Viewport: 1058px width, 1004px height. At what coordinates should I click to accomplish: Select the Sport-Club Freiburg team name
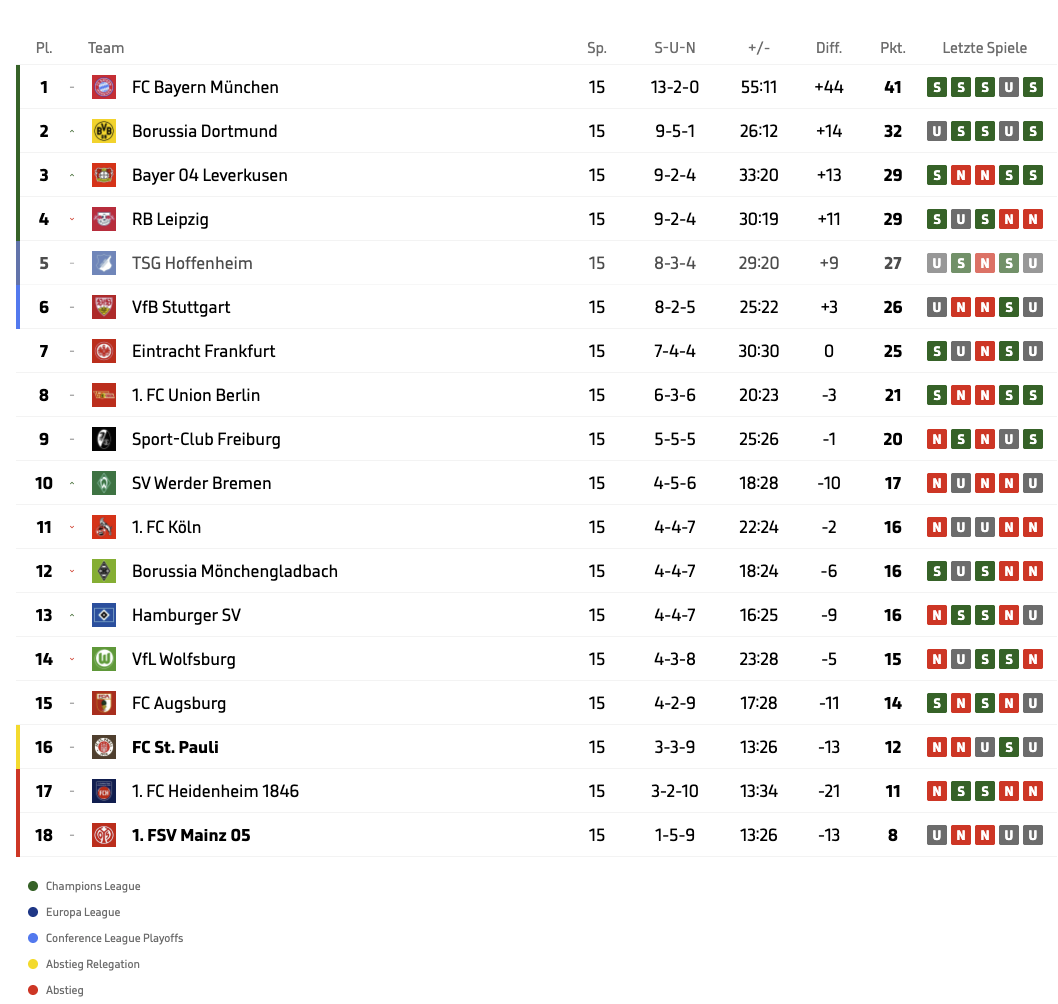point(206,439)
